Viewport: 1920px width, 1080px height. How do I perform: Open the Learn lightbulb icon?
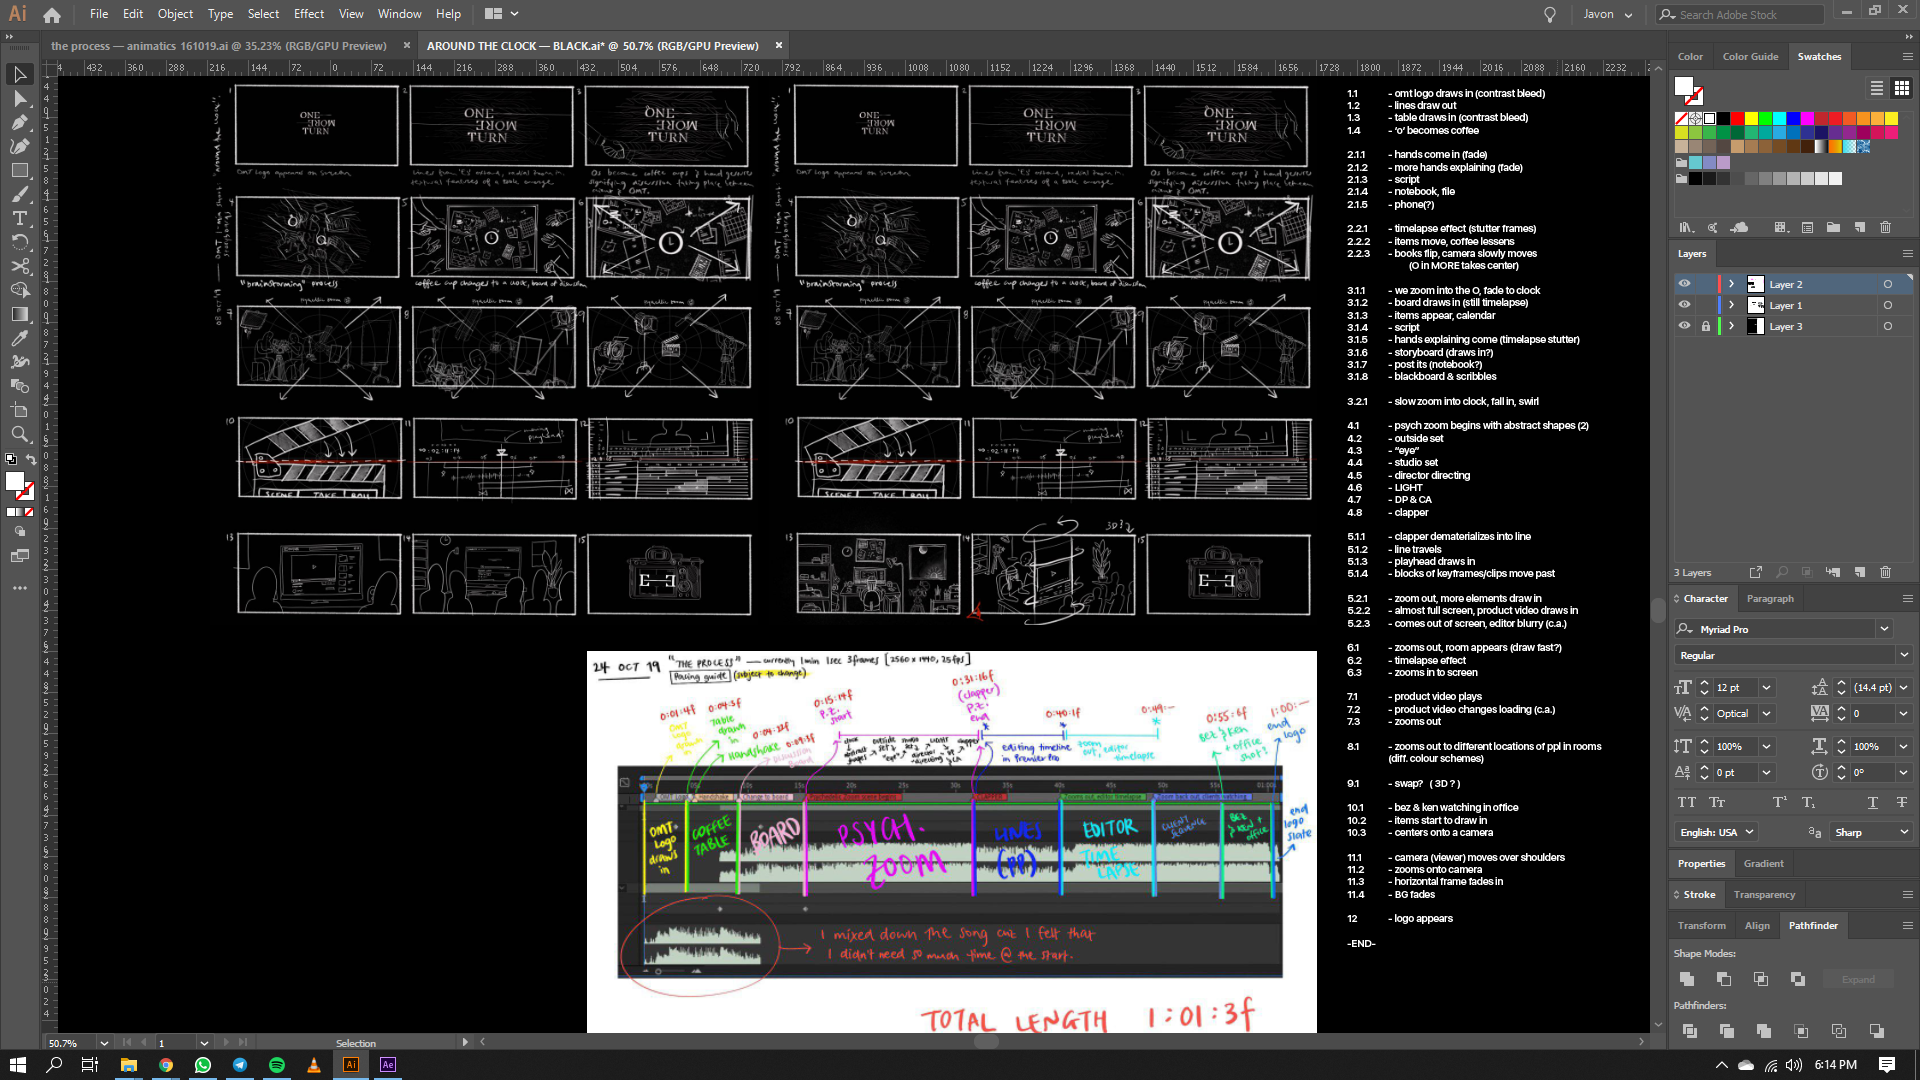click(x=1550, y=15)
